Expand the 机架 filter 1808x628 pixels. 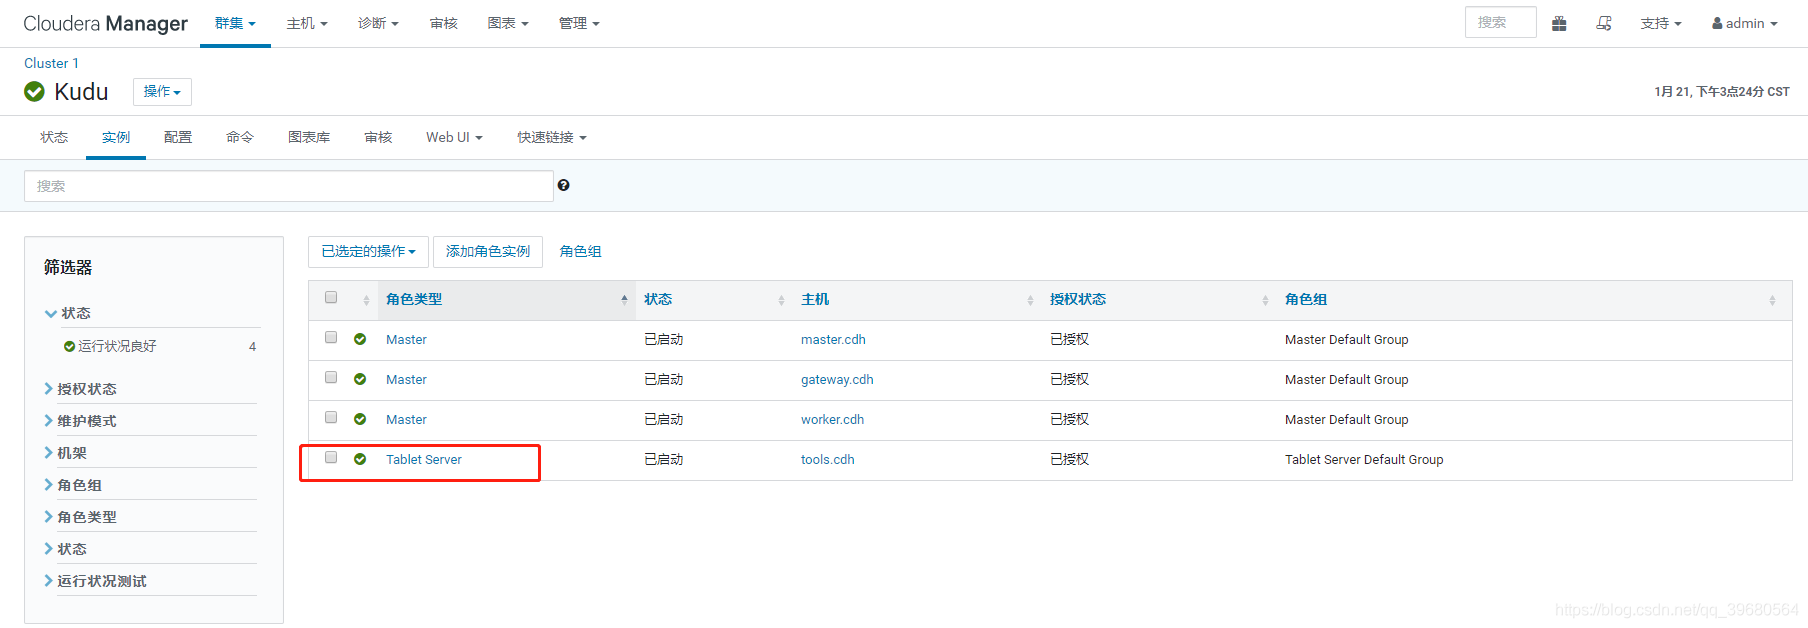(x=66, y=453)
